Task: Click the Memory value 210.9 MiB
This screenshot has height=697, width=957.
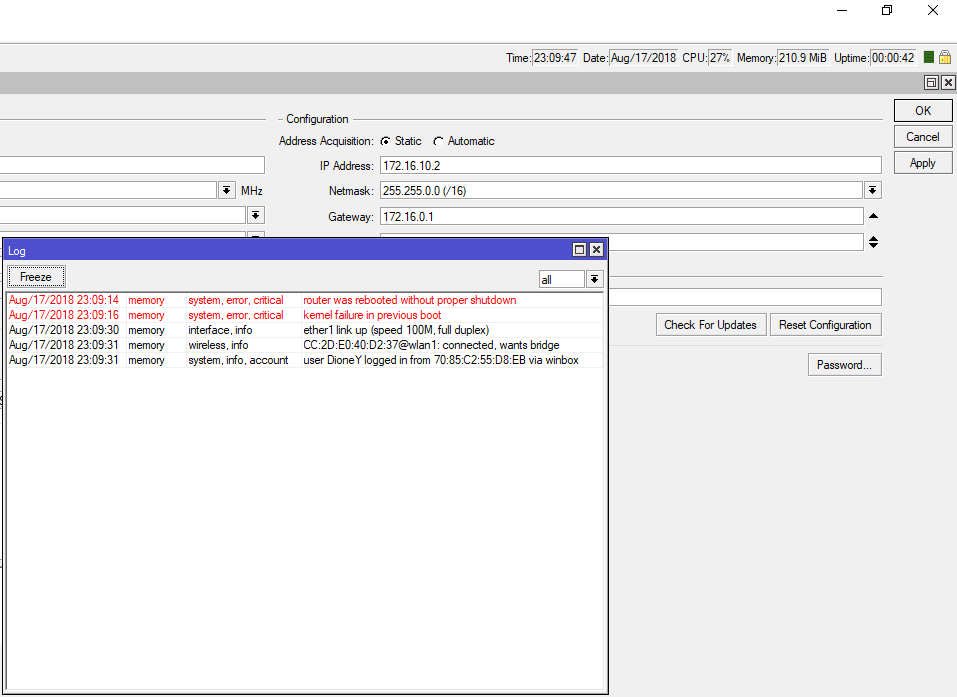Action: 803,57
